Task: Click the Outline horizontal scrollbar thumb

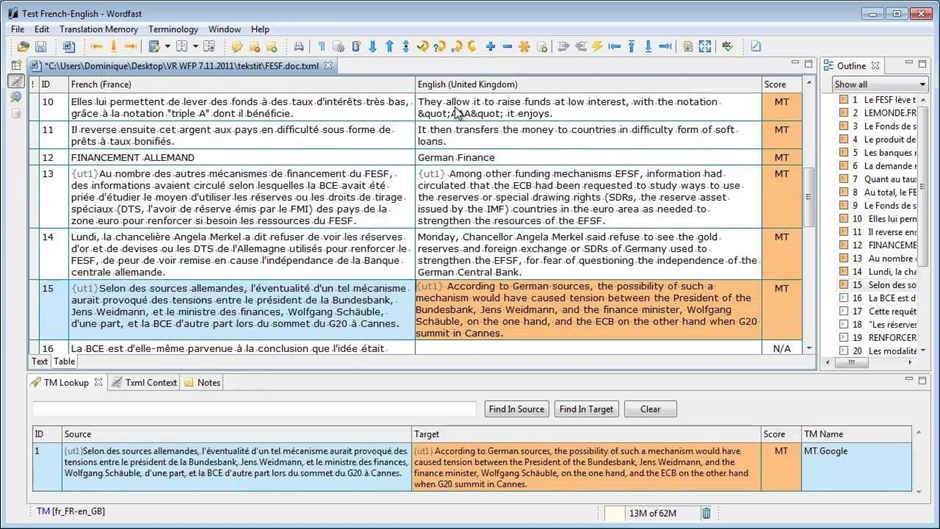Action: (851, 362)
